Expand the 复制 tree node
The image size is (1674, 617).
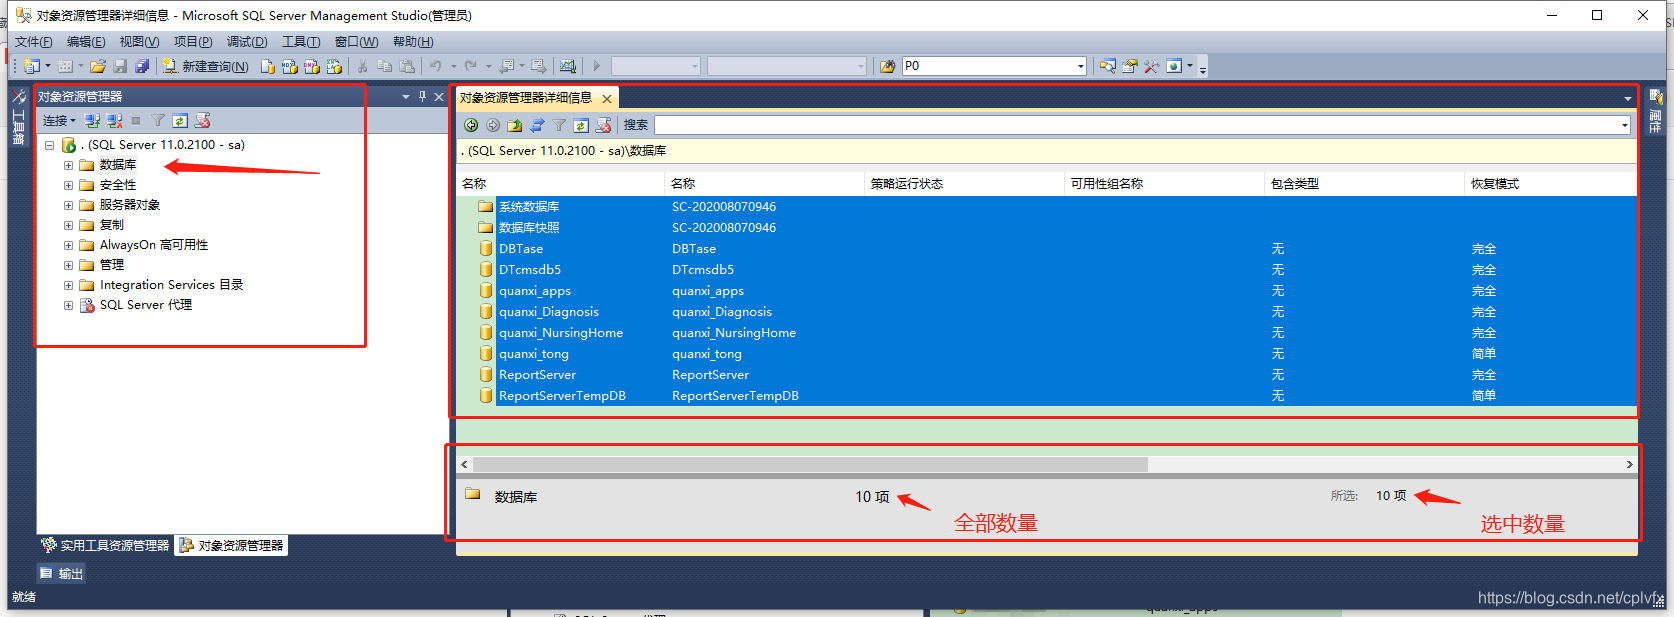[x=68, y=225]
